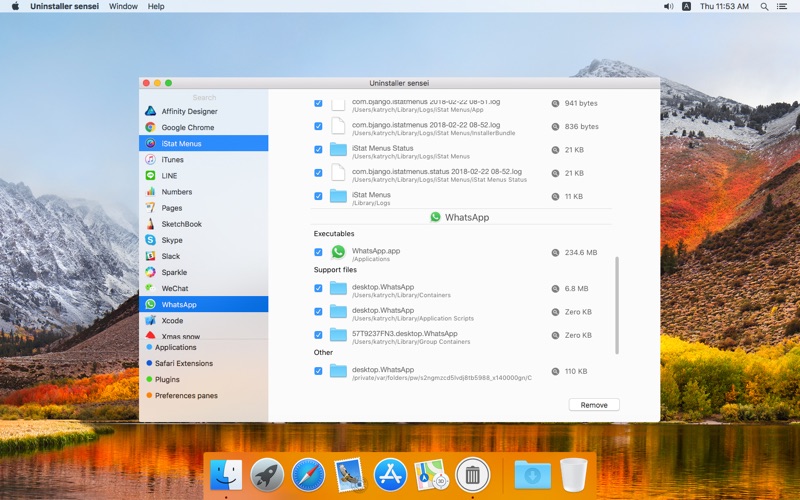
Task: Select Slack in the app list
Action: tap(171, 256)
